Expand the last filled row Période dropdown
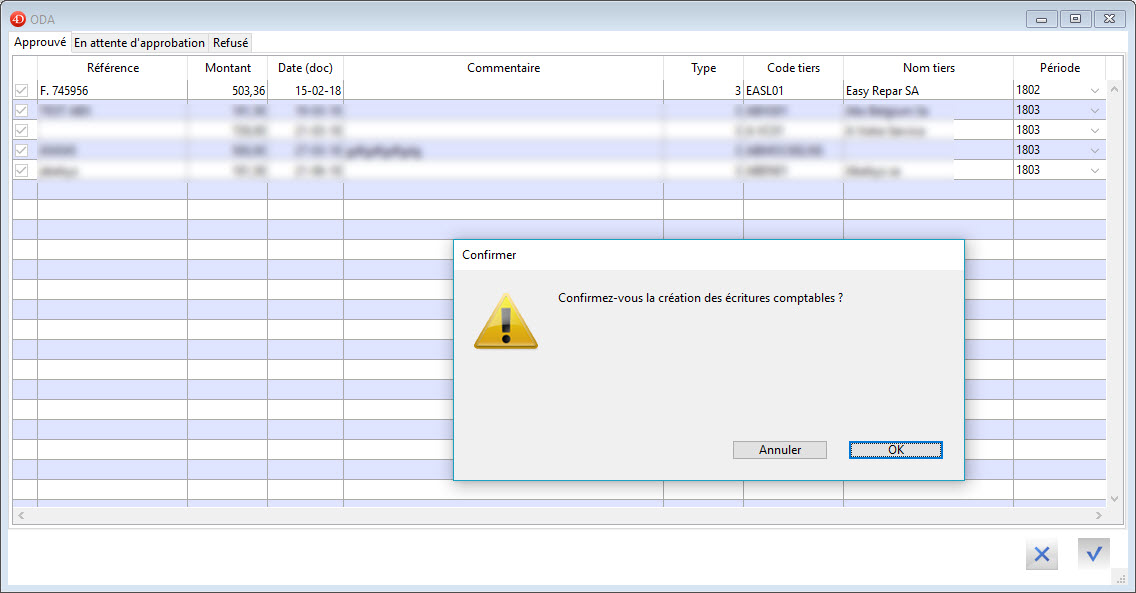This screenshot has width=1136, height=593. [1094, 170]
